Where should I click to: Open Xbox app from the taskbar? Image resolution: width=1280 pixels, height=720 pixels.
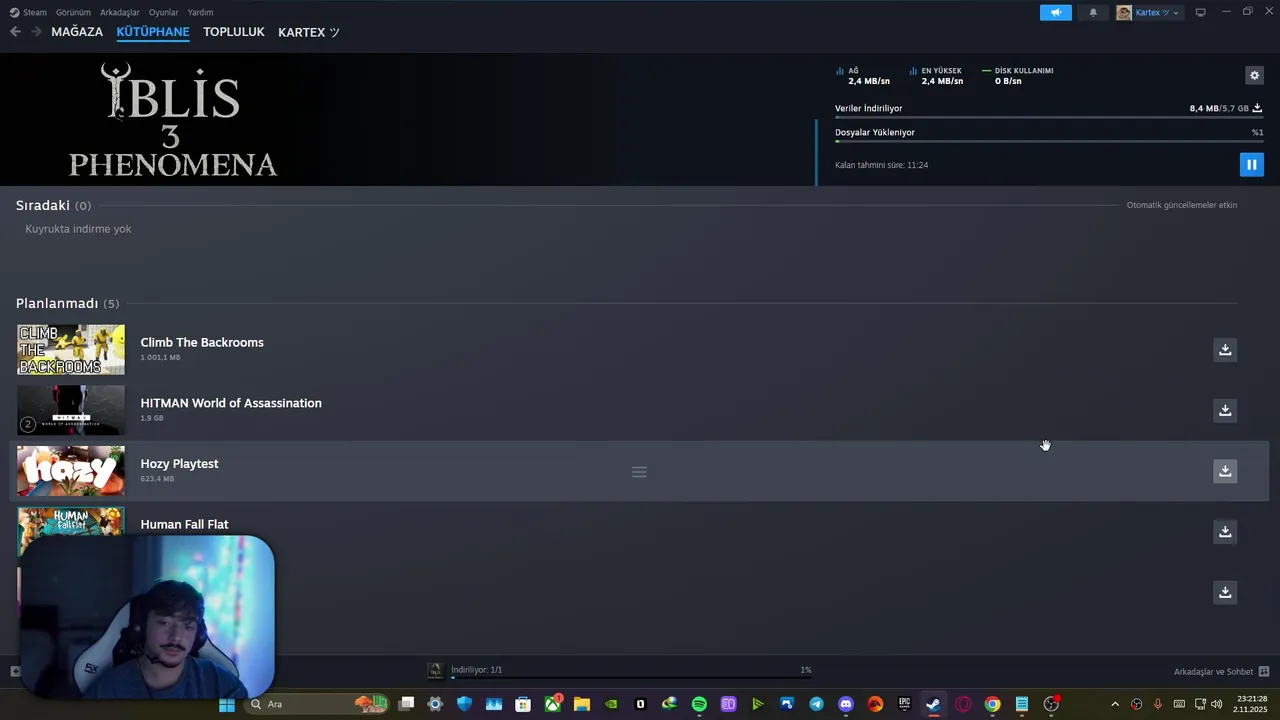point(552,704)
